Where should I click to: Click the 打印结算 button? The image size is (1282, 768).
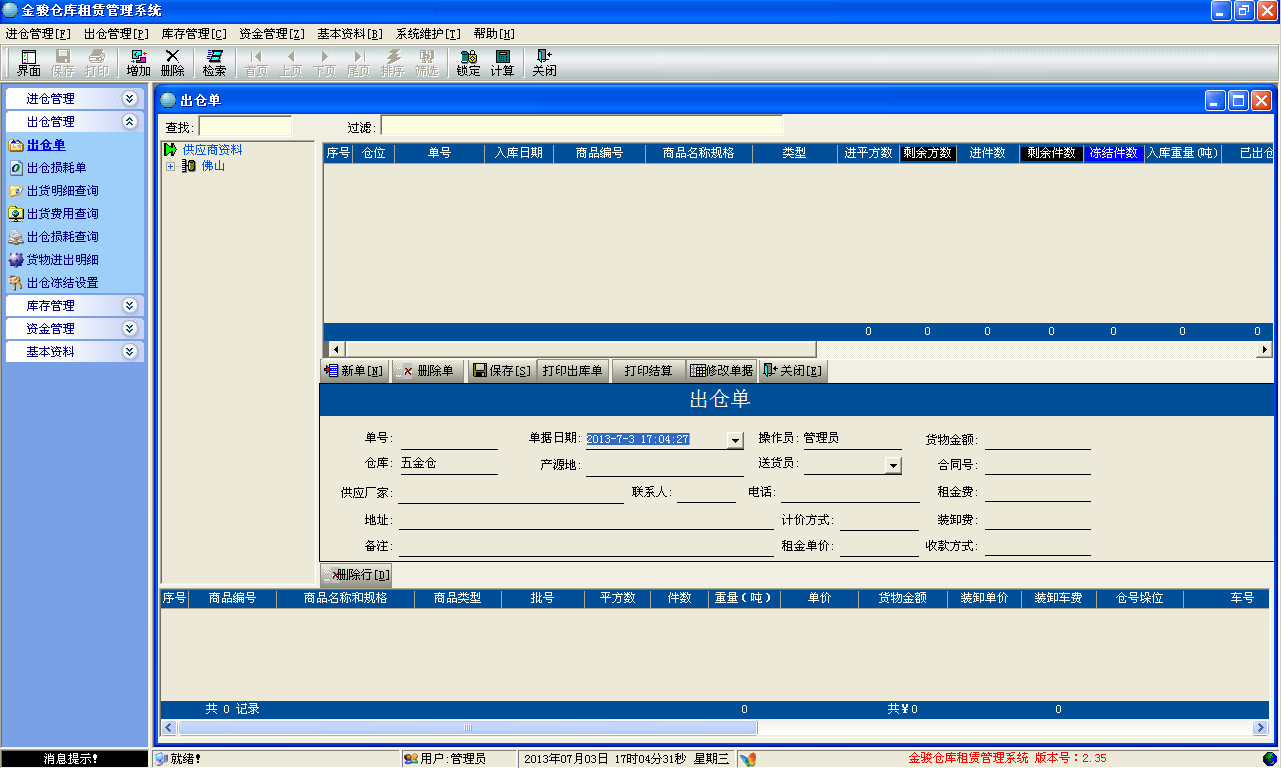[648, 371]
